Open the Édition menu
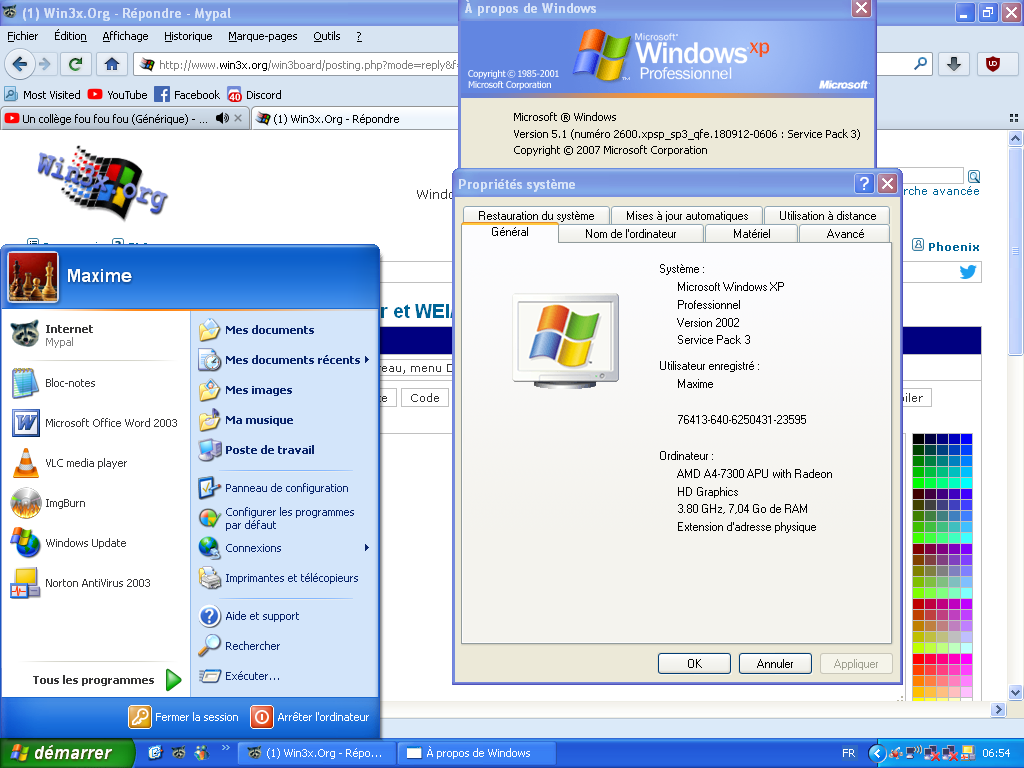 [x=70, y=37]
